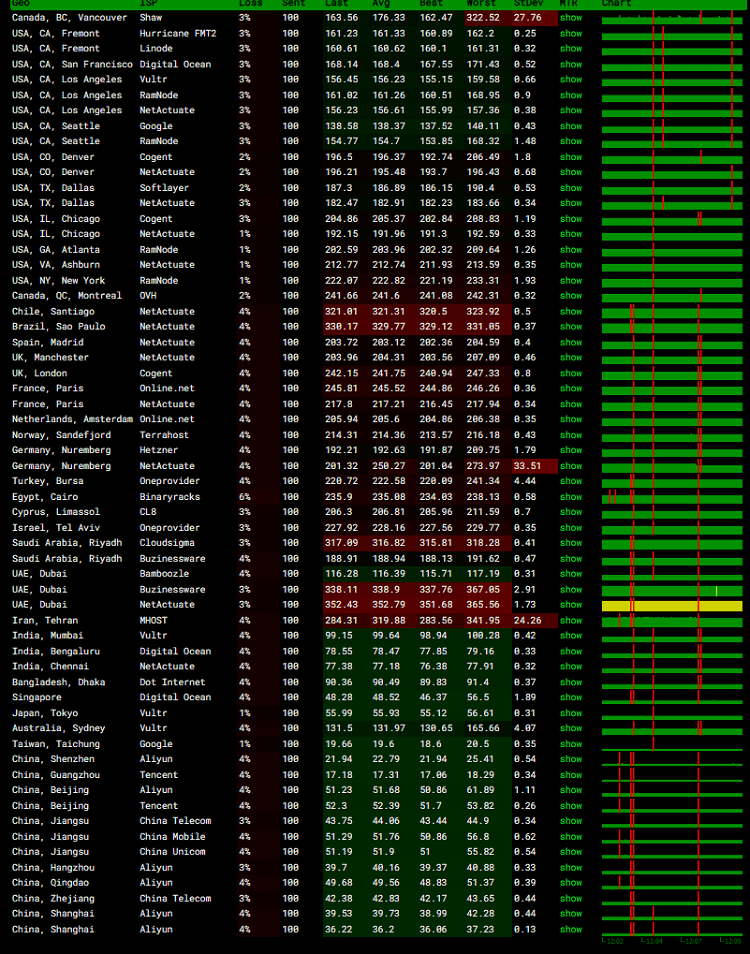The image size is (750, 954).
Task: Click 'show' for New York RamNode row
Action: pyautogui.click(x=571, y=280)
